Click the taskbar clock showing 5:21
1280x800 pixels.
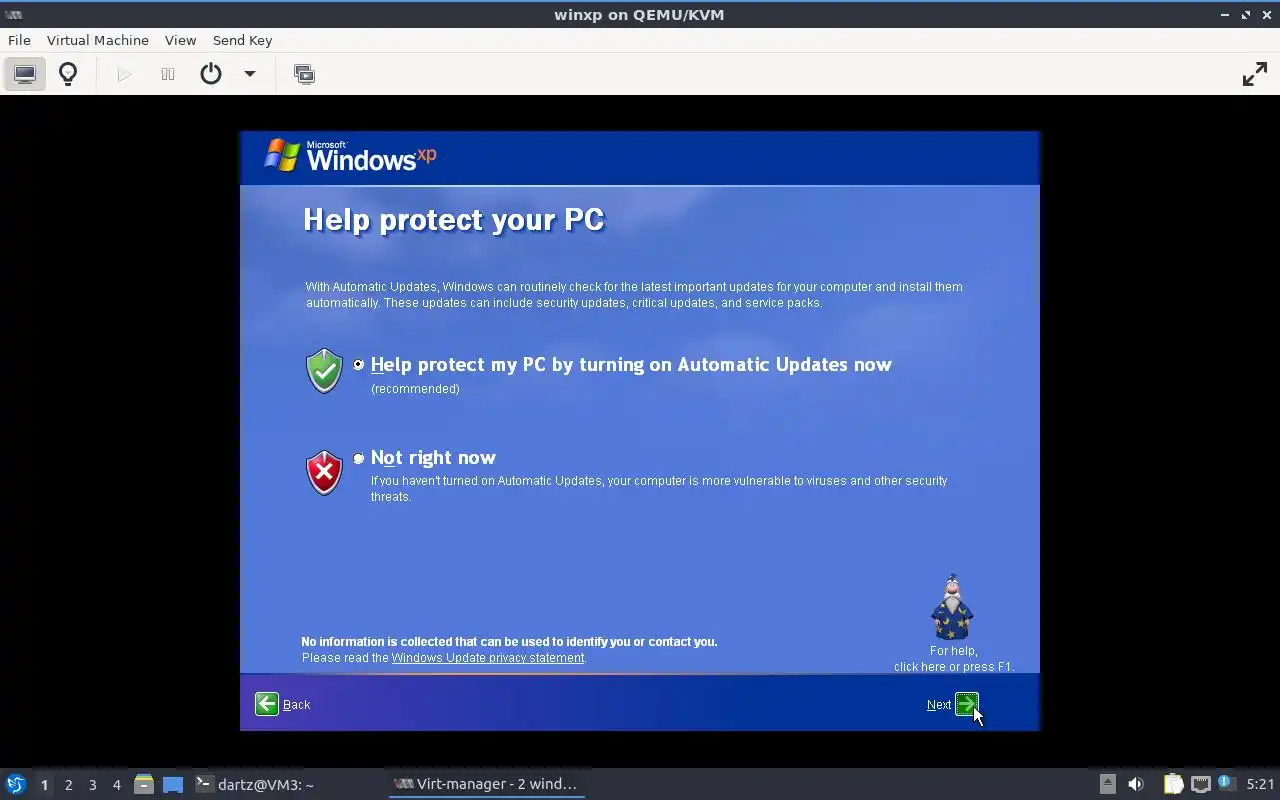coord(1260,784)
